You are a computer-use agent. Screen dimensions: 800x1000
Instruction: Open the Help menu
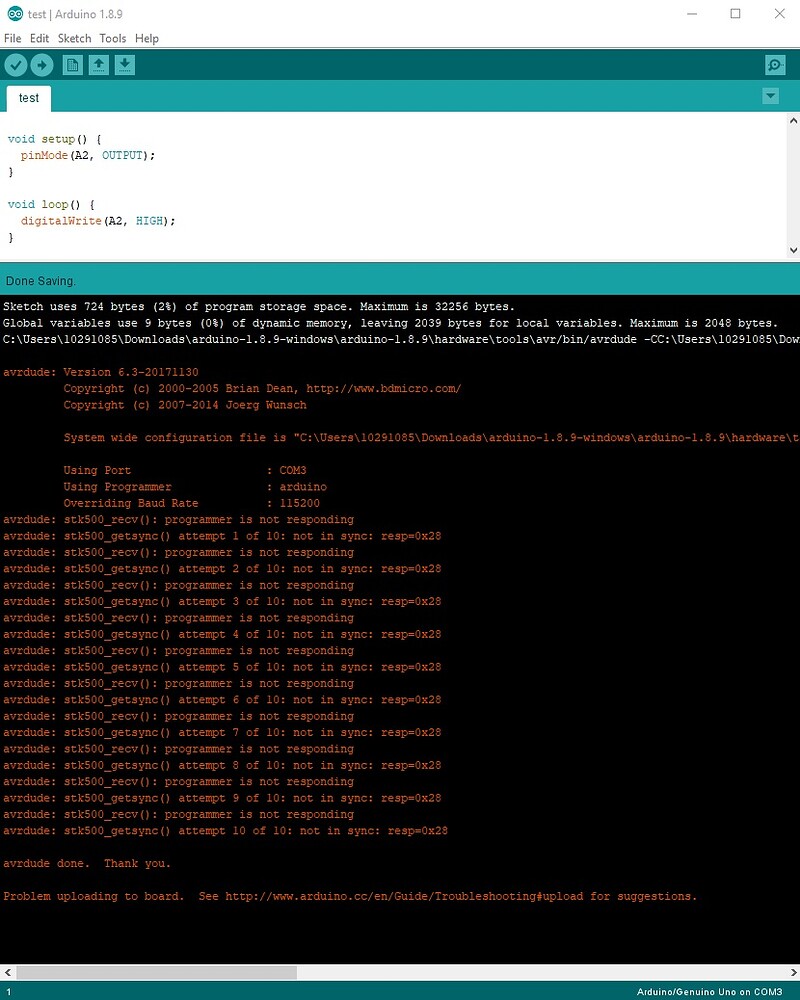[x=147, y=38]
